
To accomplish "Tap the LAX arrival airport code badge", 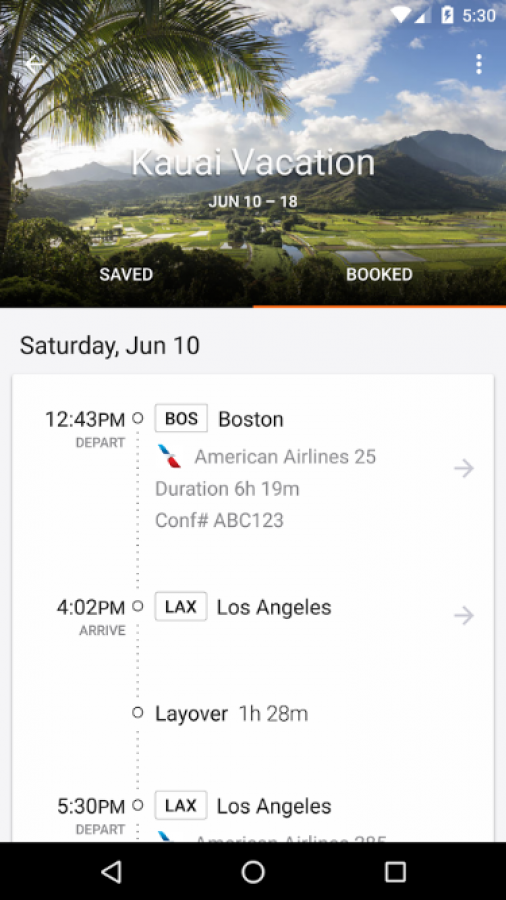I will point(181,607).
